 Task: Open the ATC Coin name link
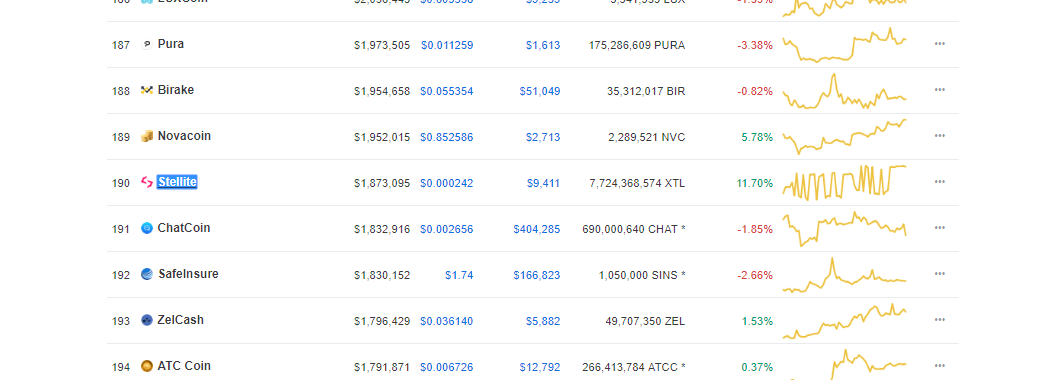pyautogui.click(x=184, y=366)
